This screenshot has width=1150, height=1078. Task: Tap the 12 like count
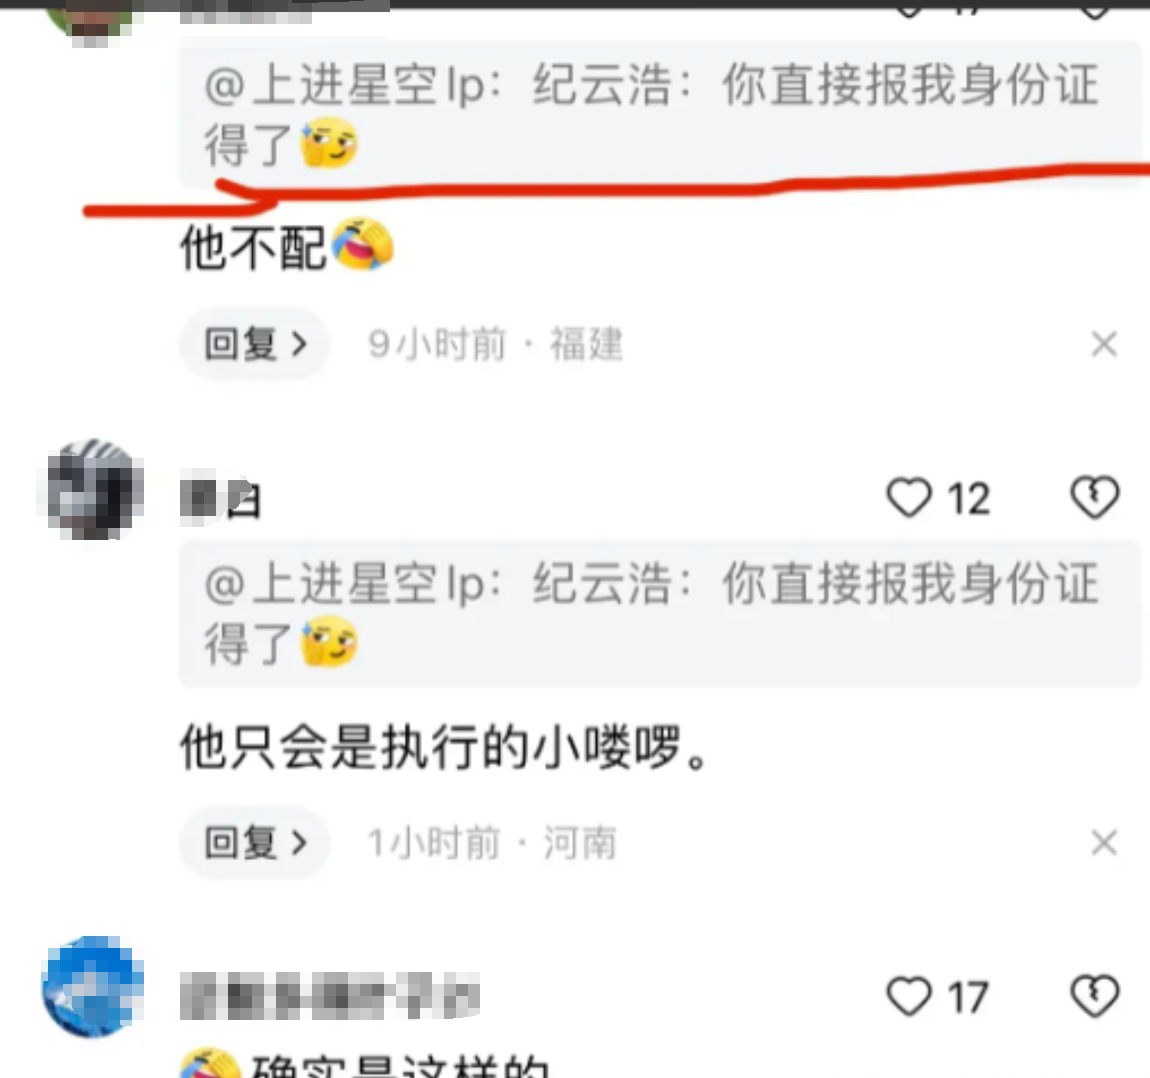[x=968, y=499]
